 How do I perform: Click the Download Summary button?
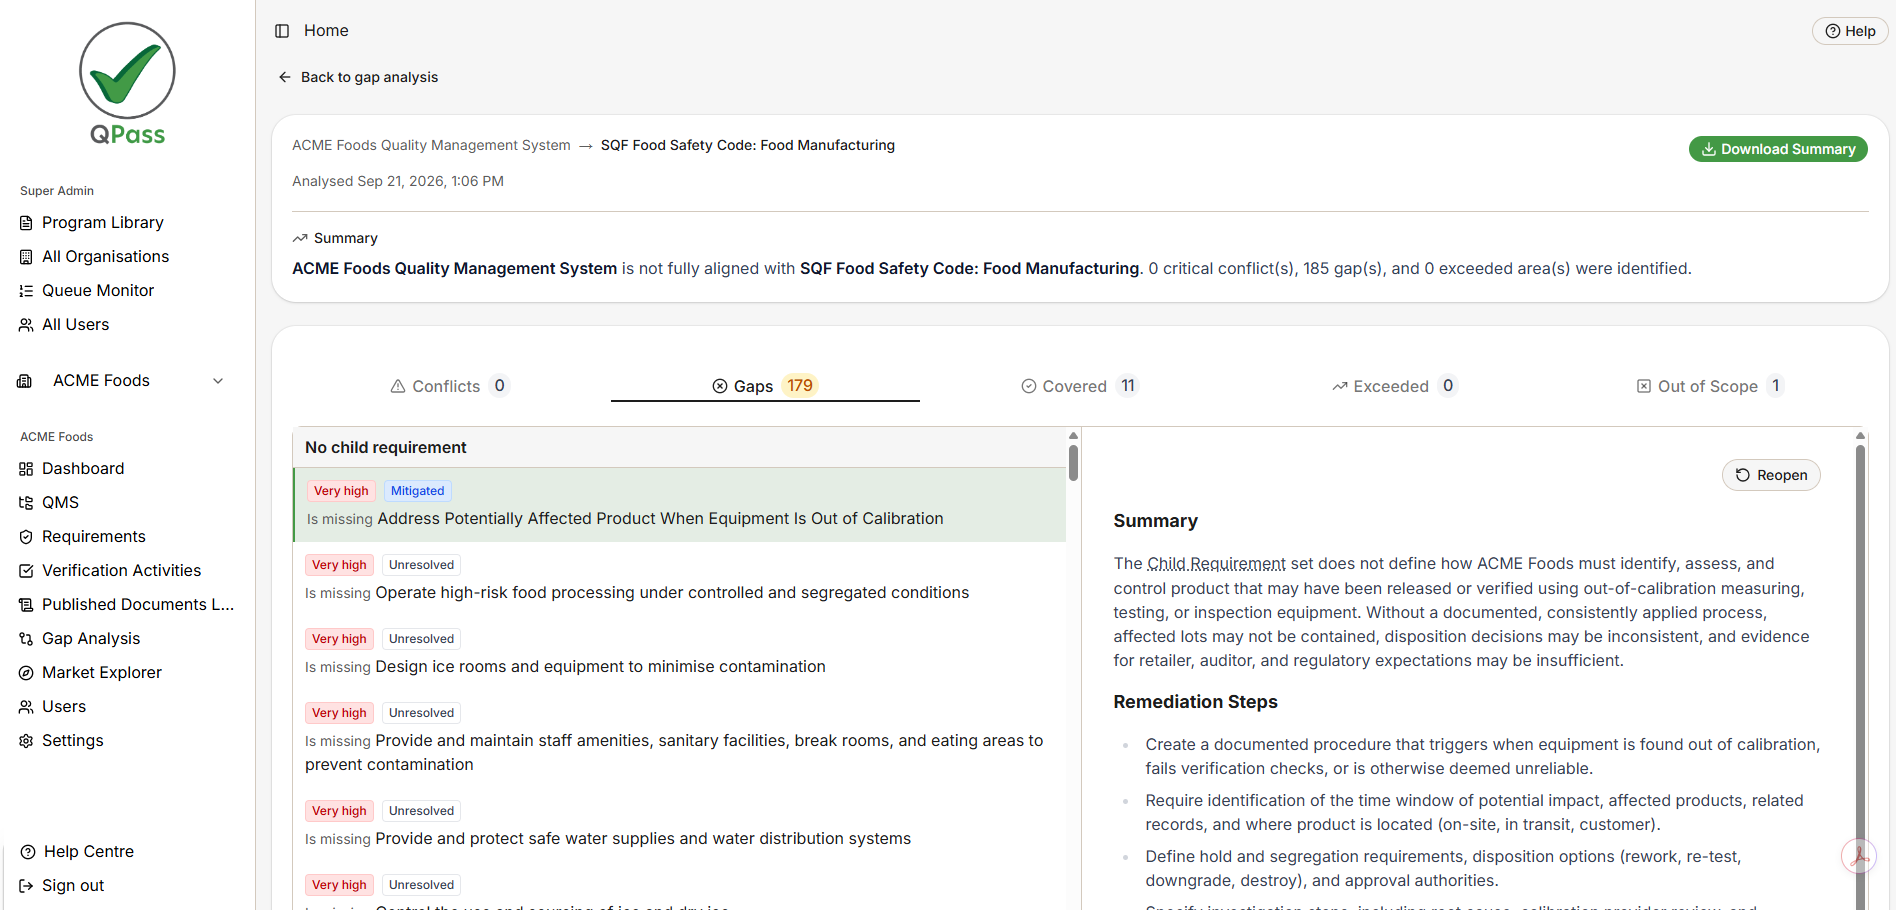(1778, 149)
